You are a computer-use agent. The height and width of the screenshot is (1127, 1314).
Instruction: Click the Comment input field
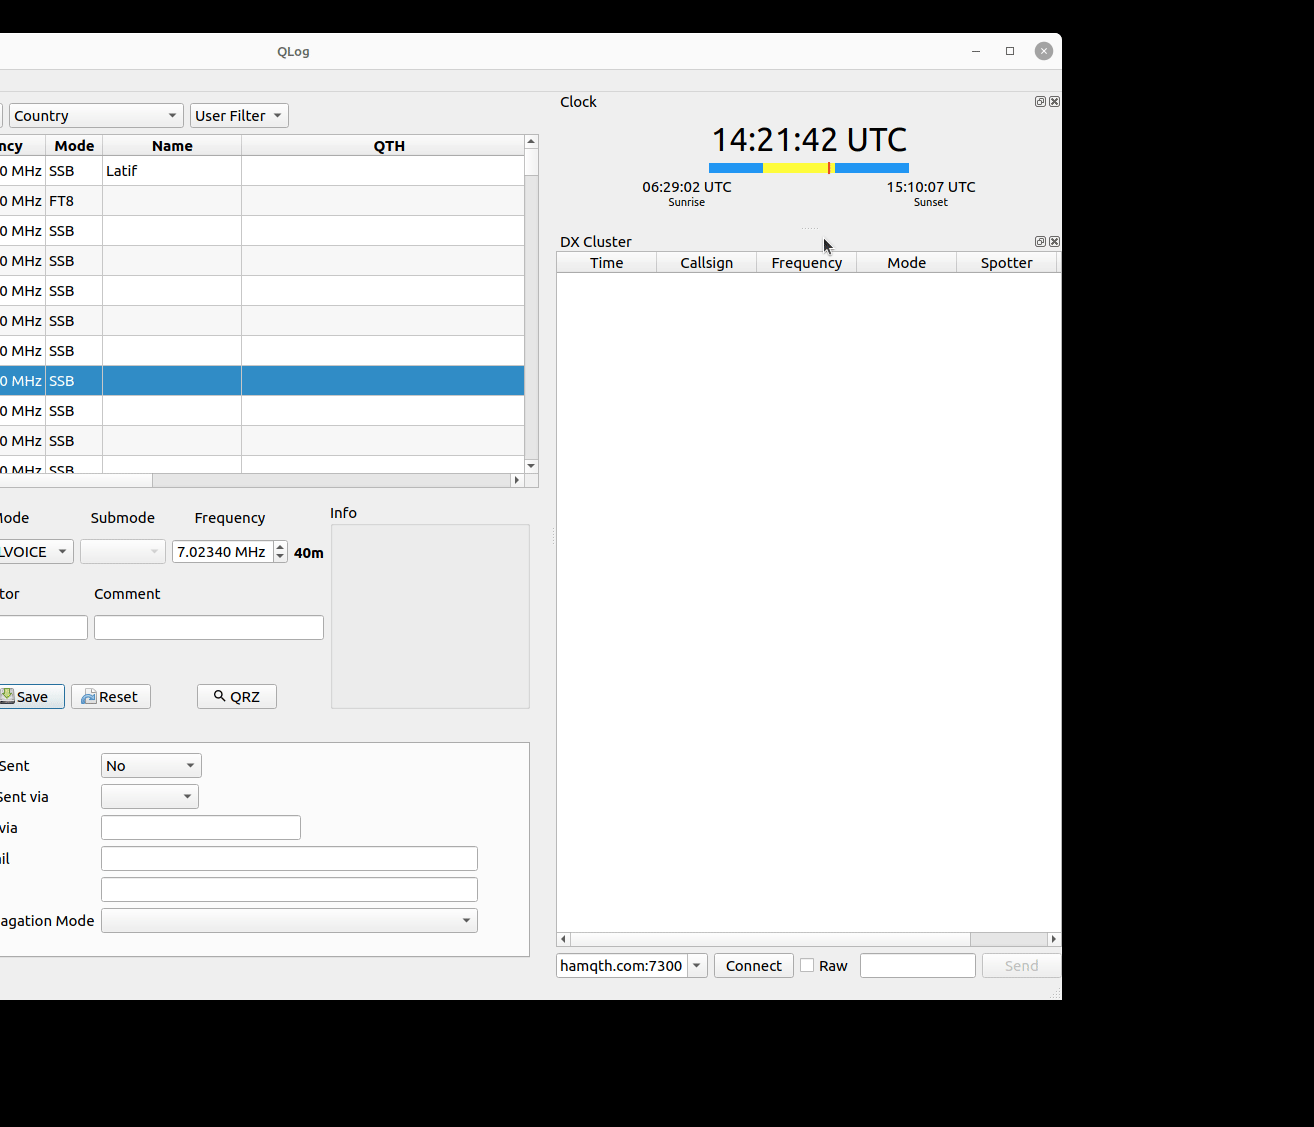point(209,628)
